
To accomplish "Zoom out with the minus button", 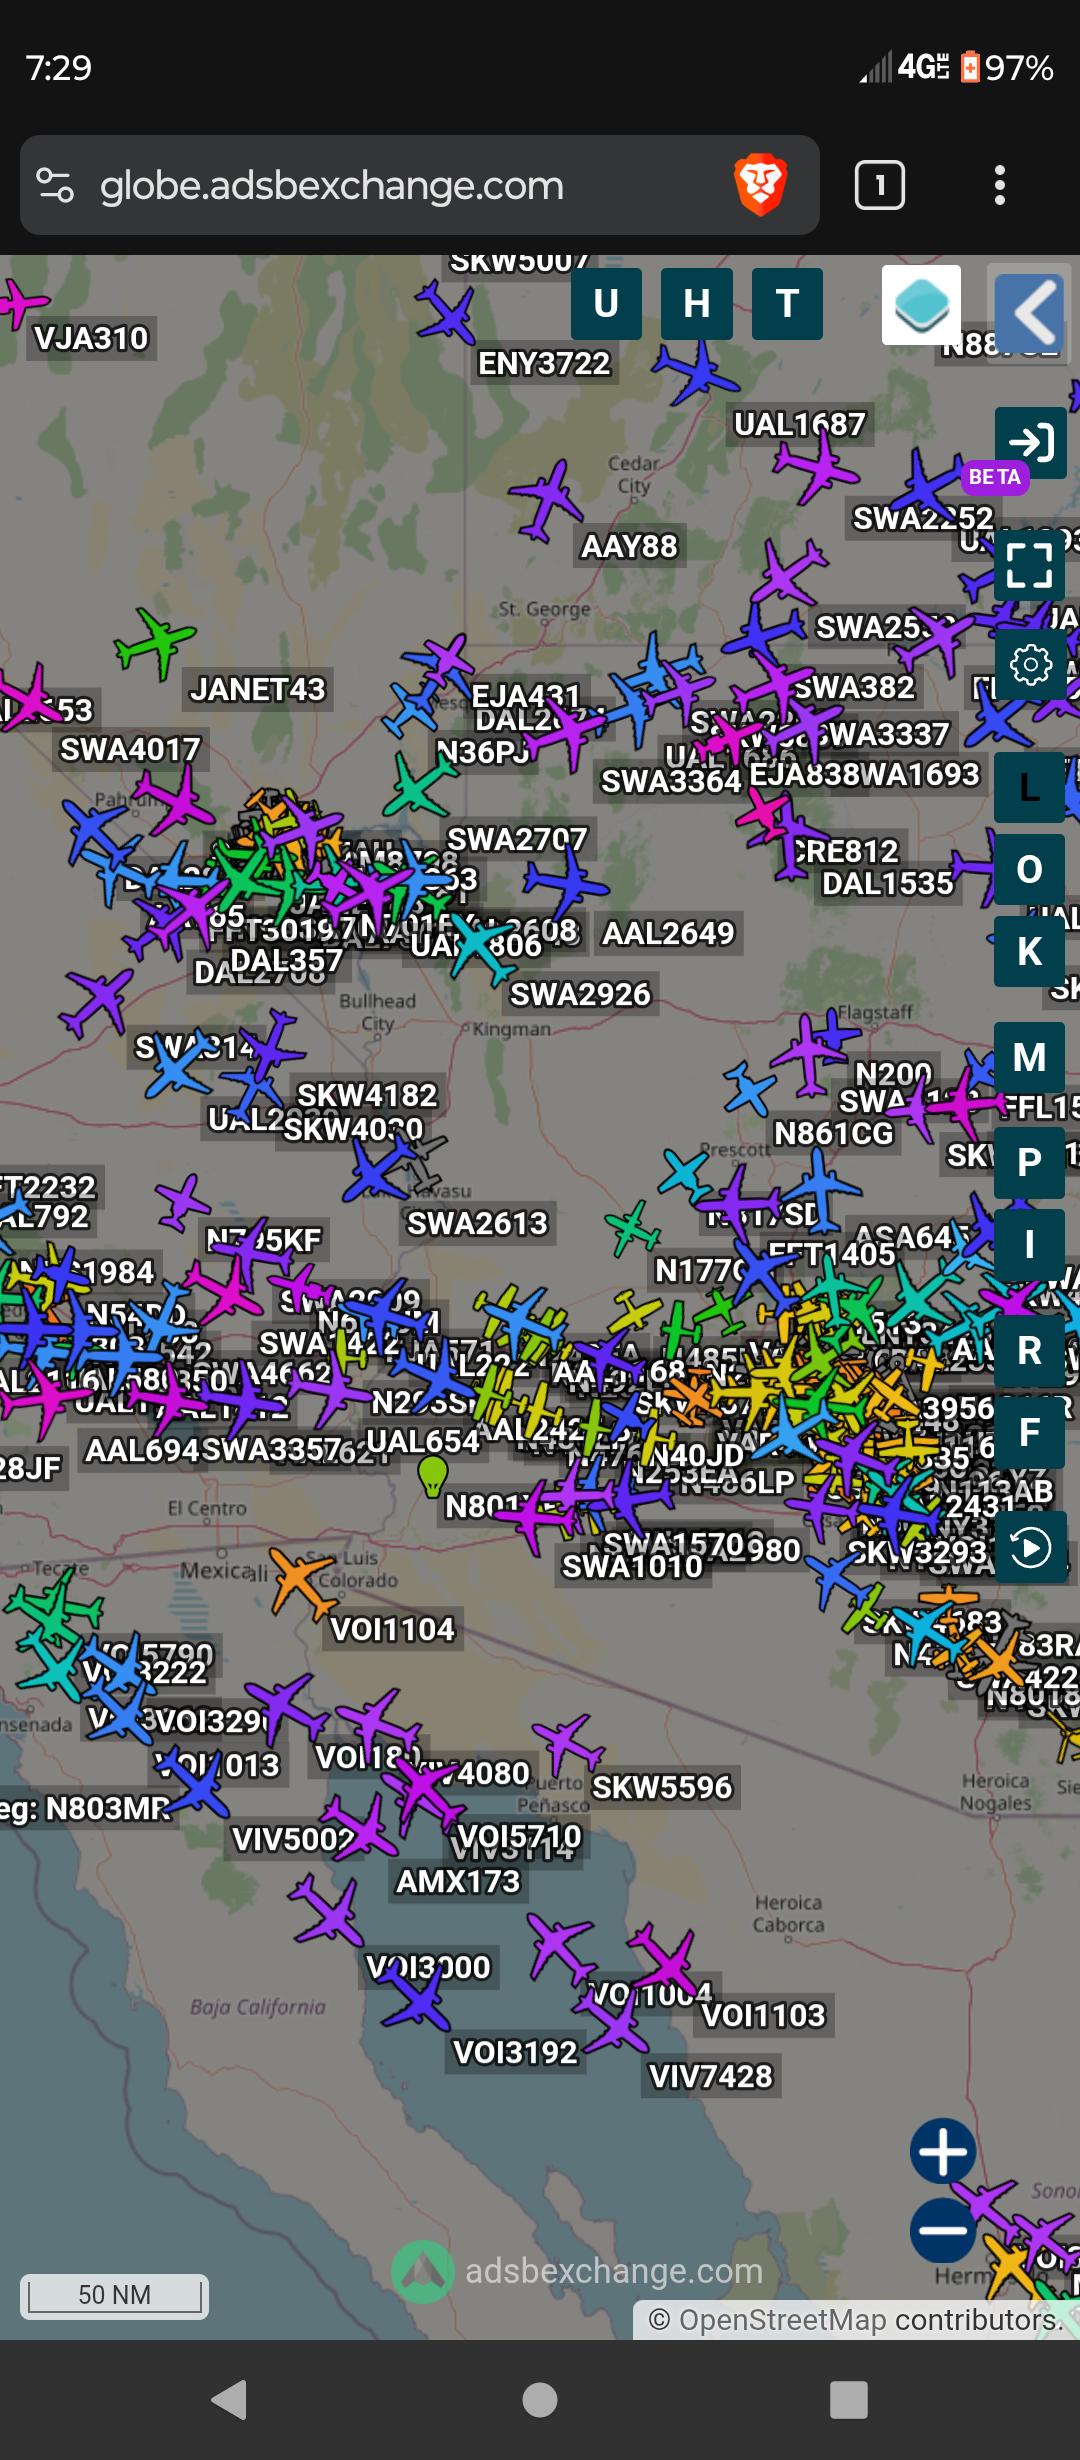I will tap(943, 2230).
